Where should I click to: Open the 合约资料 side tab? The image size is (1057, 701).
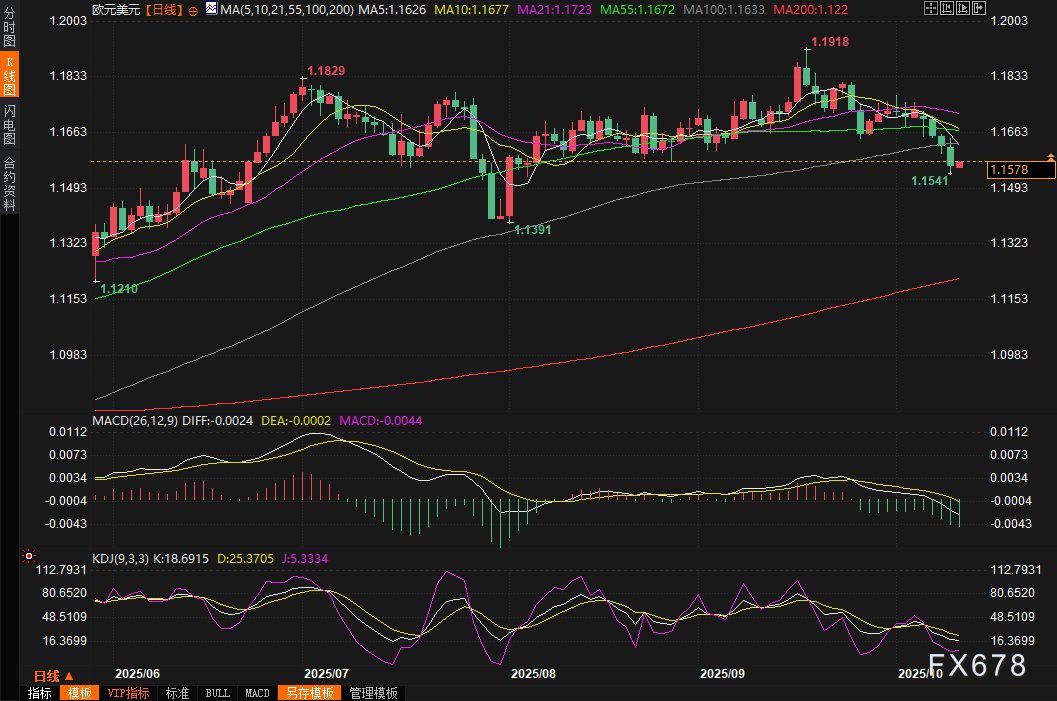pos(10,183)
